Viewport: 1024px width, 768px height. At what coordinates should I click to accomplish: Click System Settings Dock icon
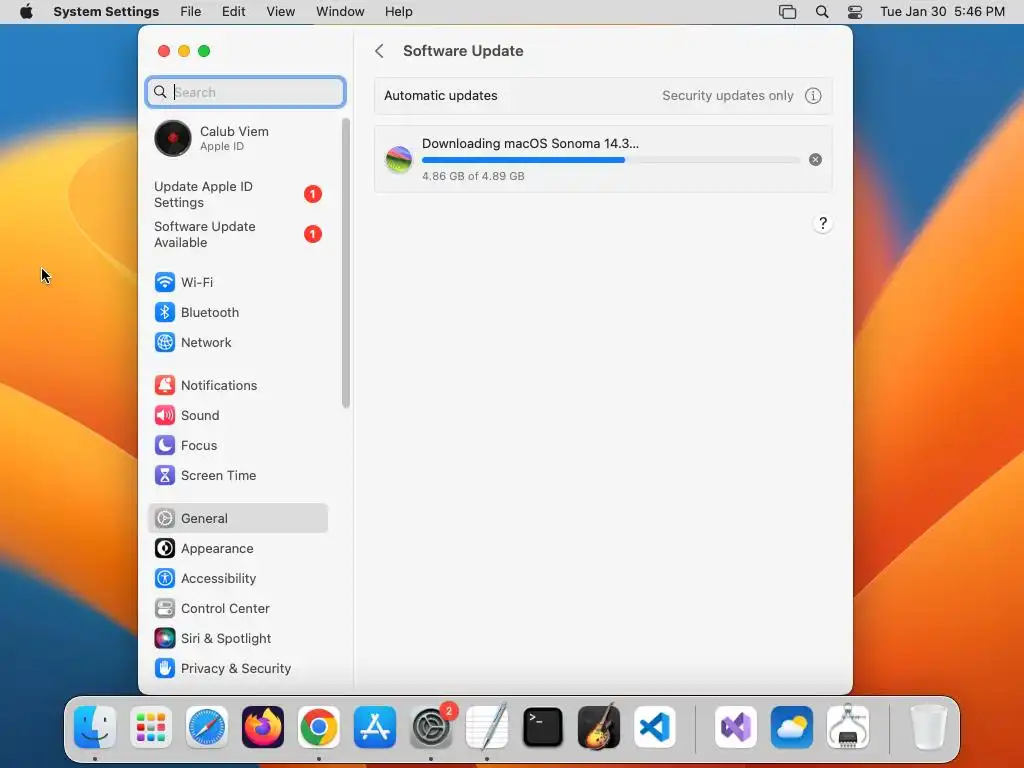(431, 727)
